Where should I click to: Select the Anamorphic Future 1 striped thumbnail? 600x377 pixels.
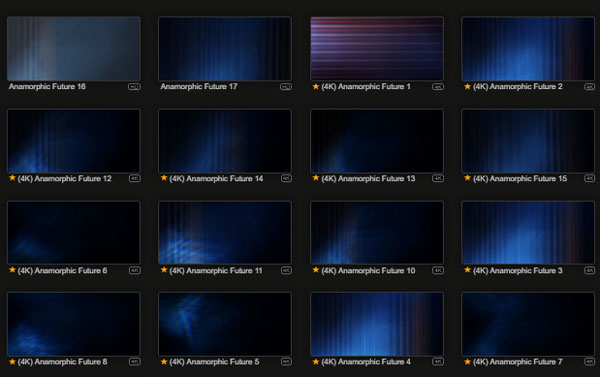[377, 49]
